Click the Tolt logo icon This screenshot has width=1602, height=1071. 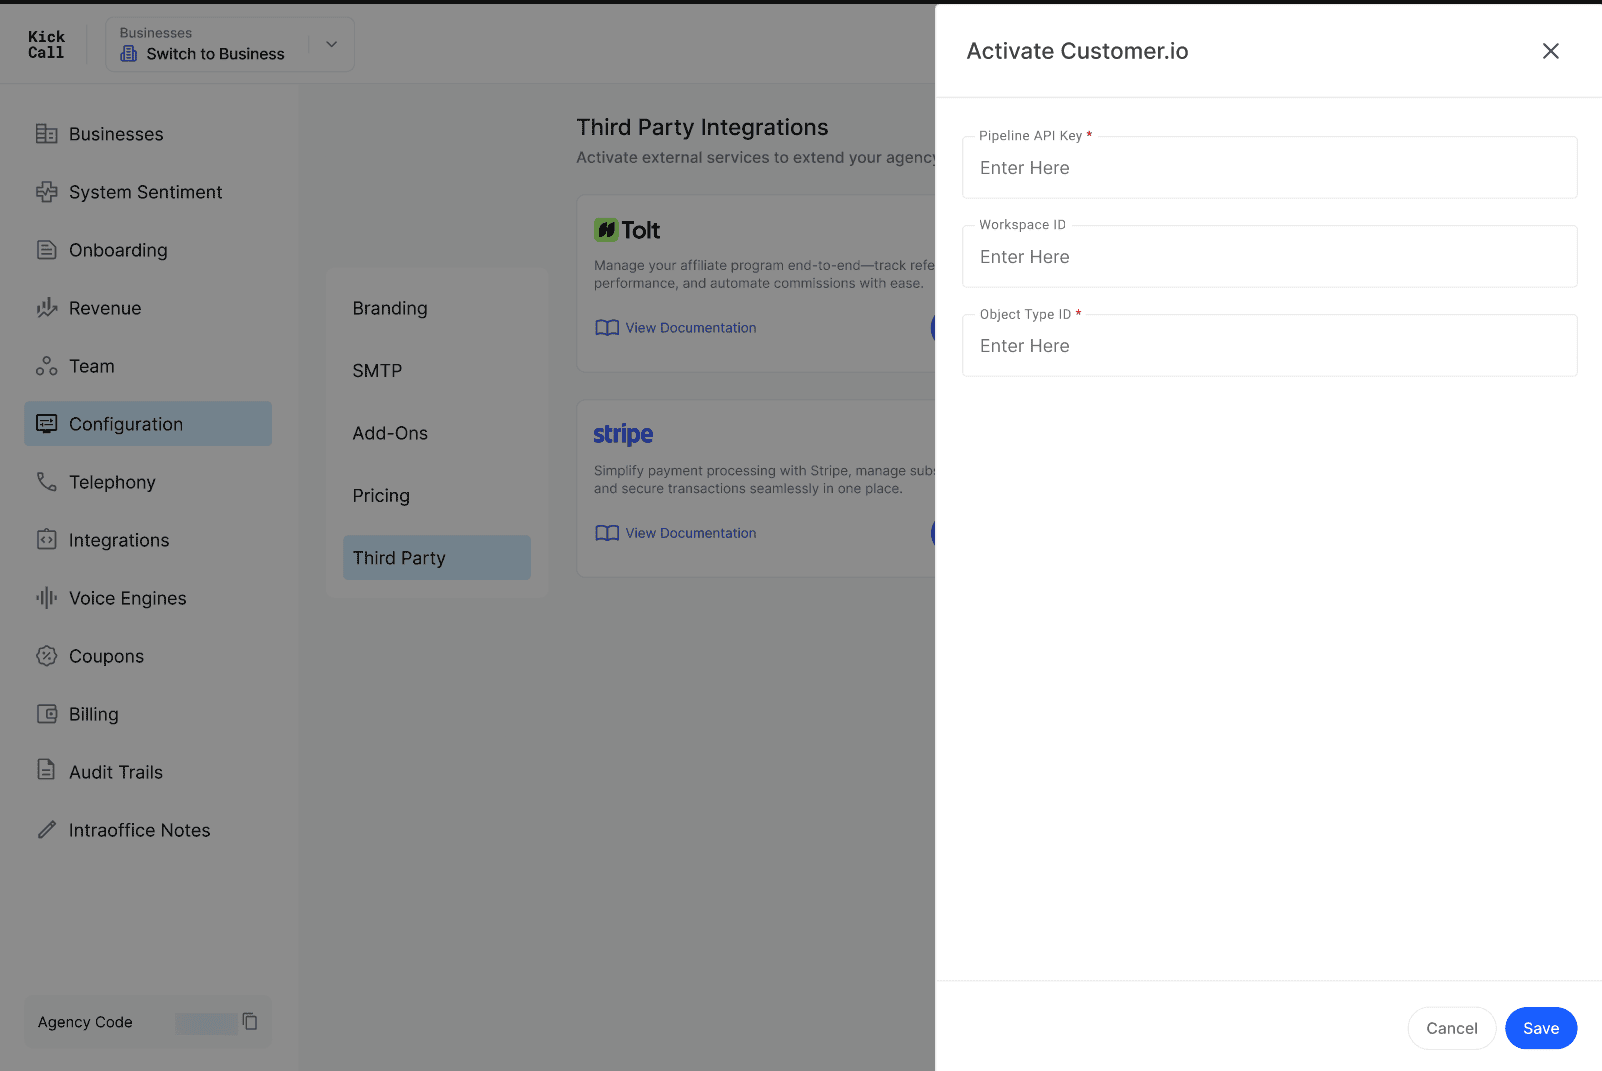606,230
